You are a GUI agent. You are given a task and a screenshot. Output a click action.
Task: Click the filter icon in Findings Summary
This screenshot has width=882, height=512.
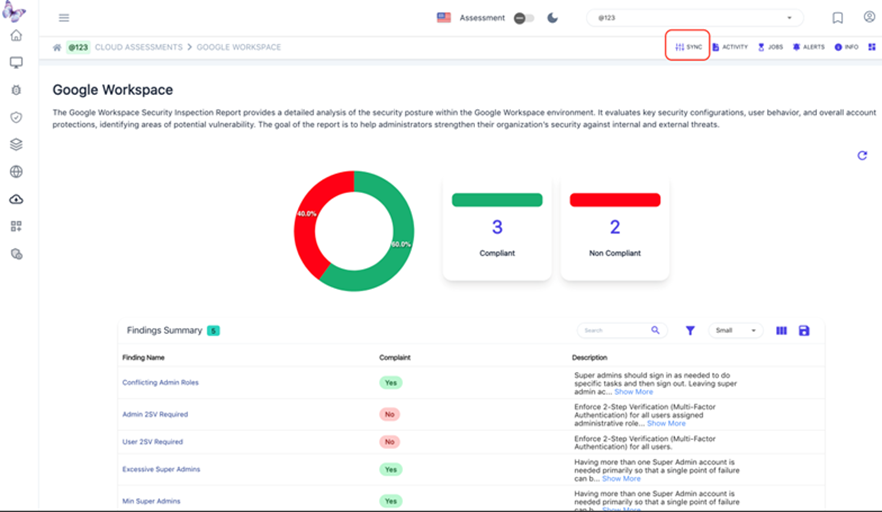(690, 330)
